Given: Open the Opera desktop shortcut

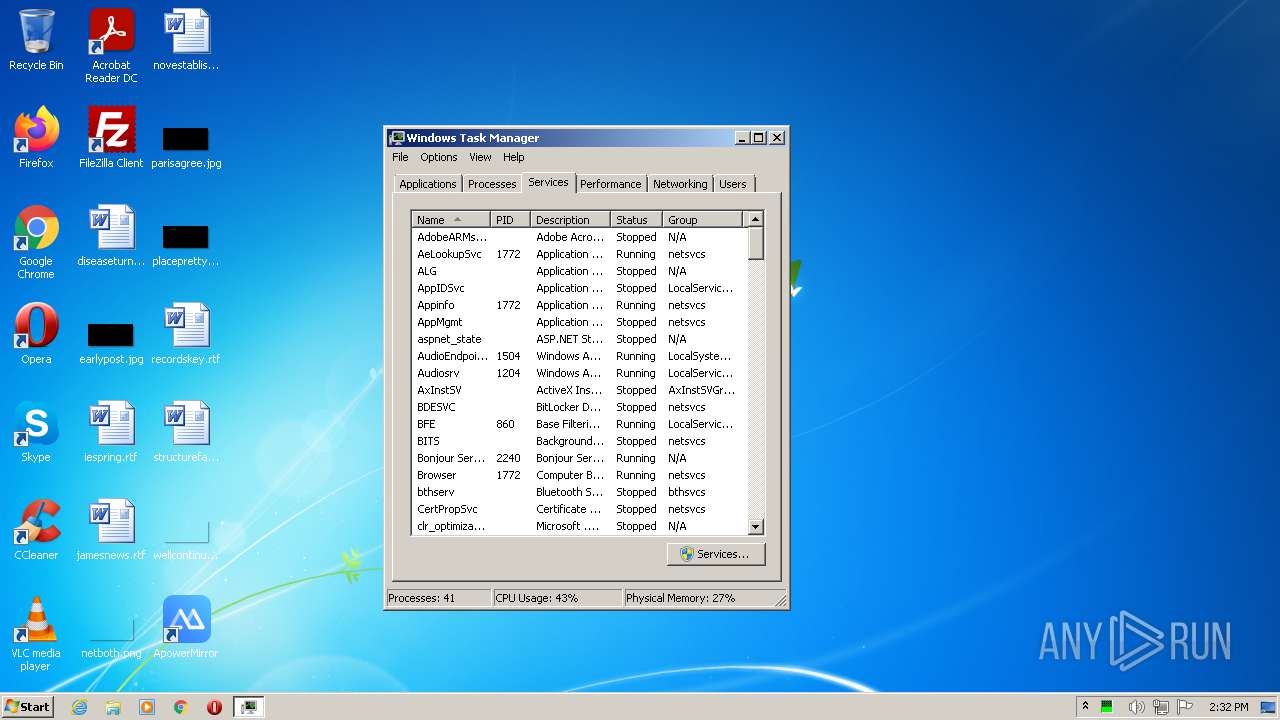Looking at the screenshot, I should pos(36,334).
